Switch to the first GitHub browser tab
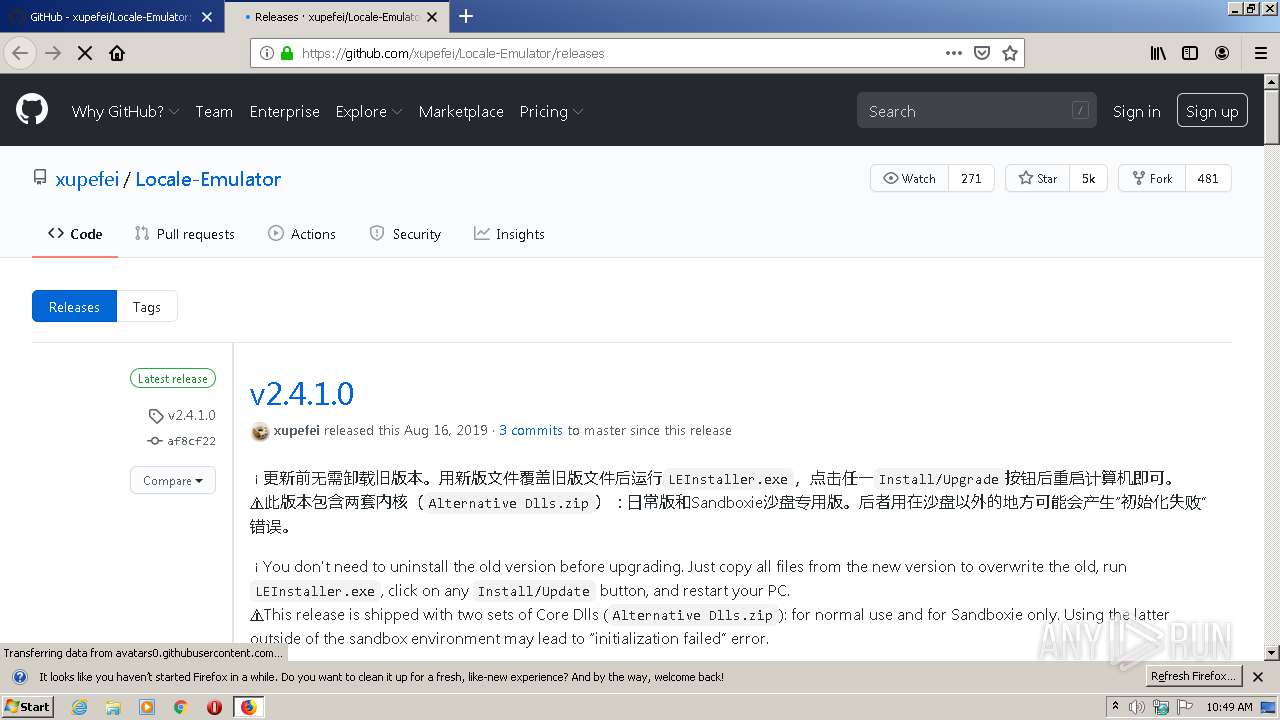Image resolution: width=1280 pixels, height=720 pixels. tap(110, 16)
